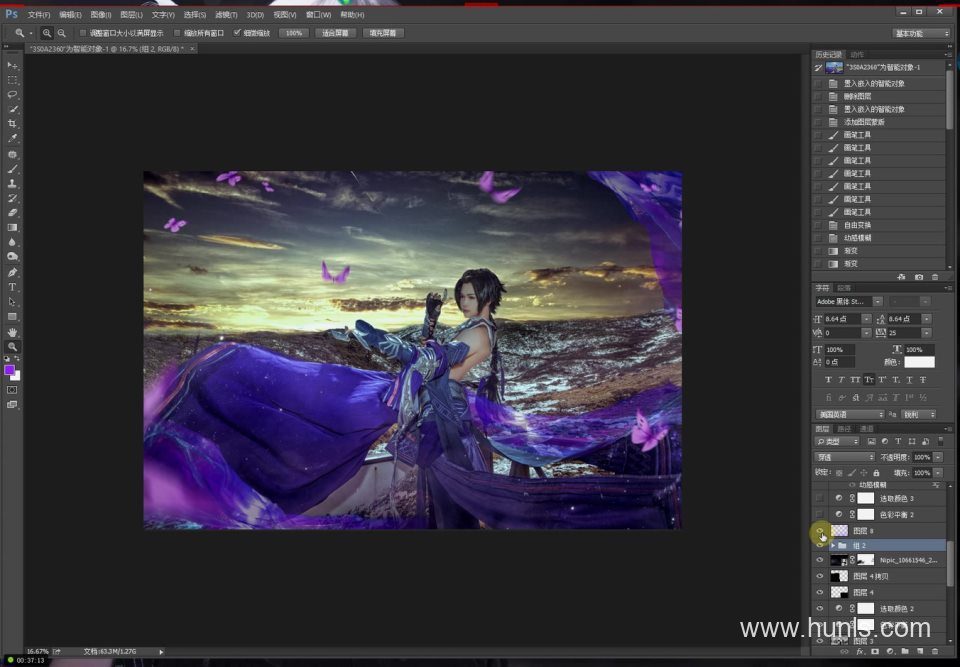Select the Eraser tool

pyautogui.click(x=12, y=213)
